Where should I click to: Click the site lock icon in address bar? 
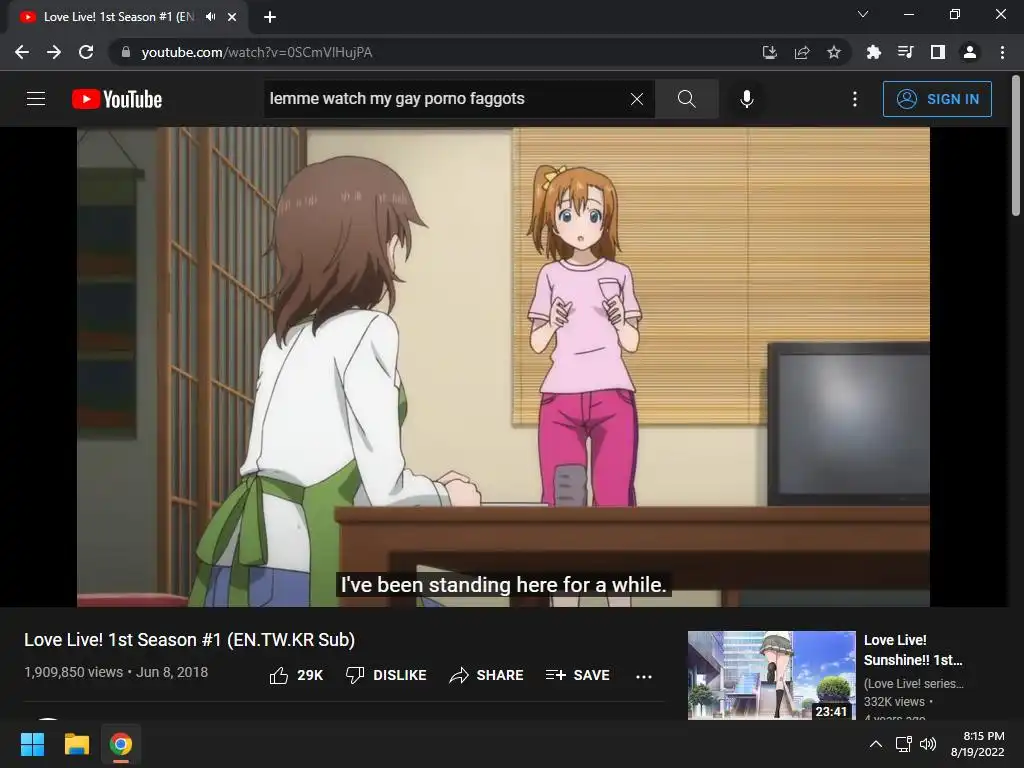[x=126, y=52]
